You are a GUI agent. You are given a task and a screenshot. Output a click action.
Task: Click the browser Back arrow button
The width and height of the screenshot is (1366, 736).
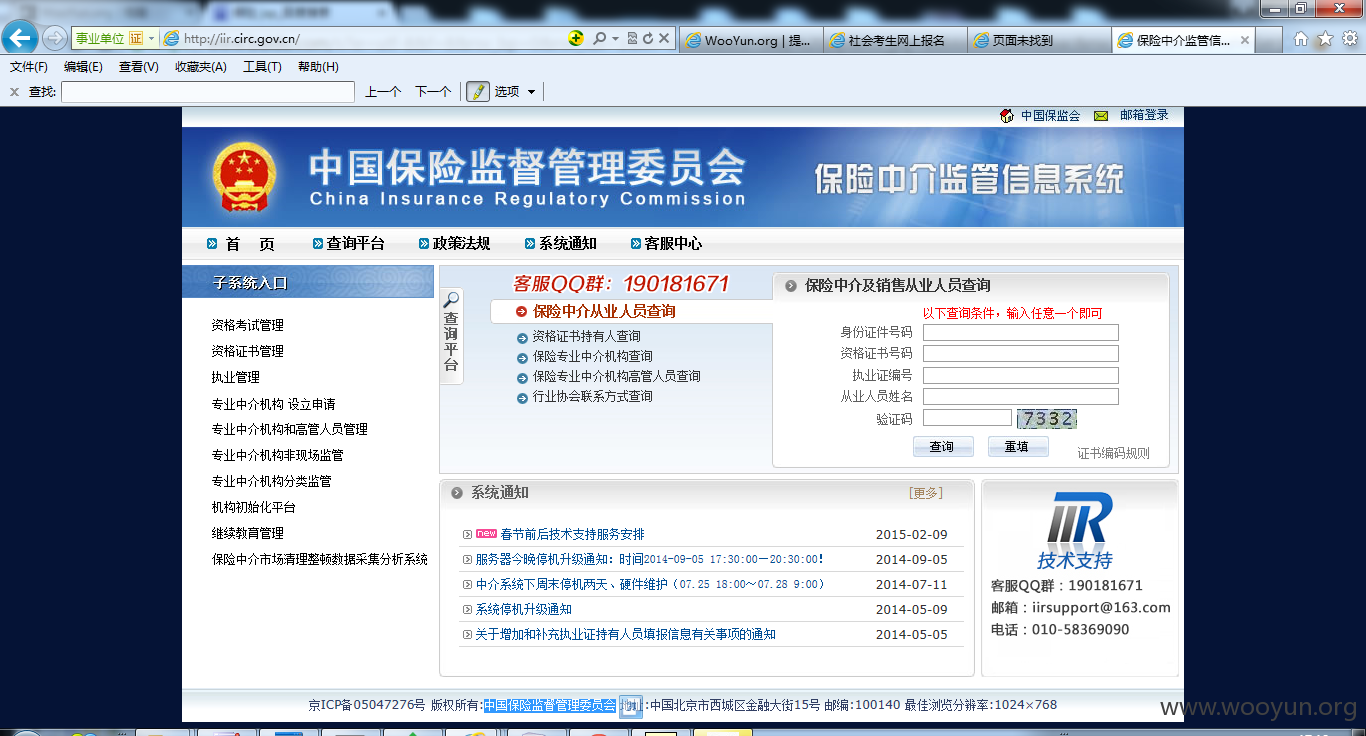coord(20,38)
